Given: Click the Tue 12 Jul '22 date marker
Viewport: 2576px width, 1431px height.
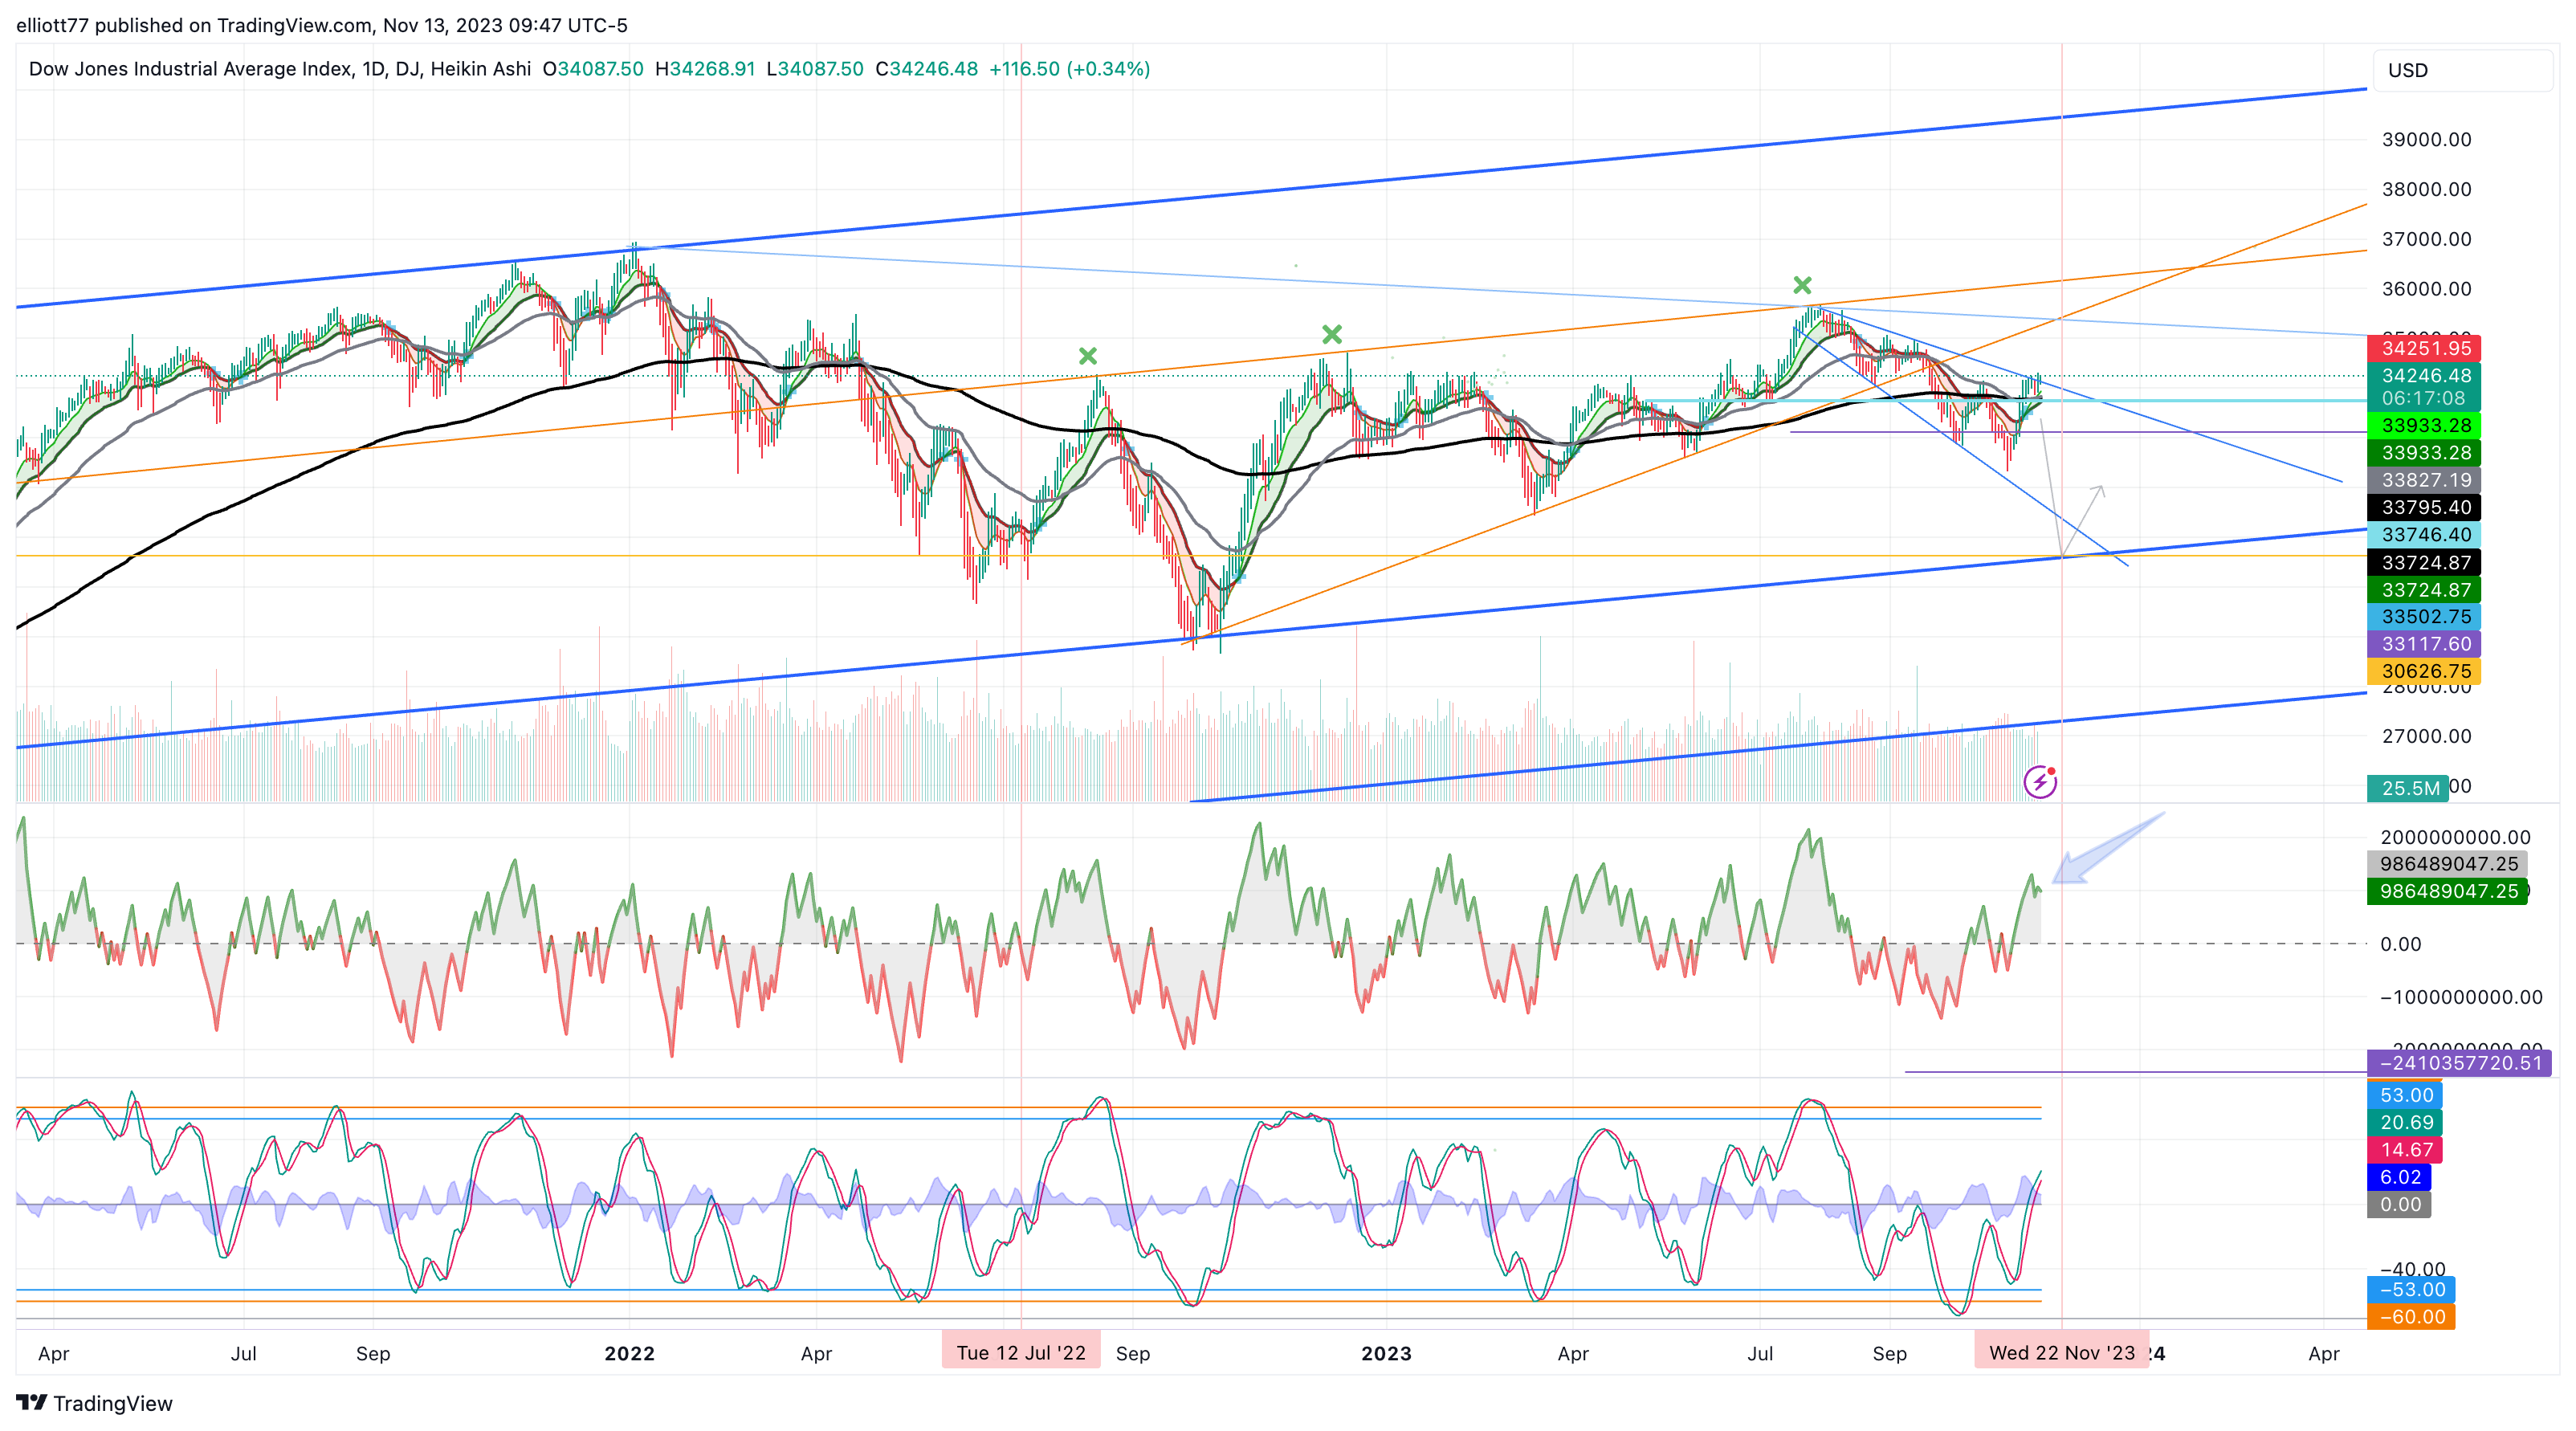Looking at the screenshot, I should 1021,1353.
